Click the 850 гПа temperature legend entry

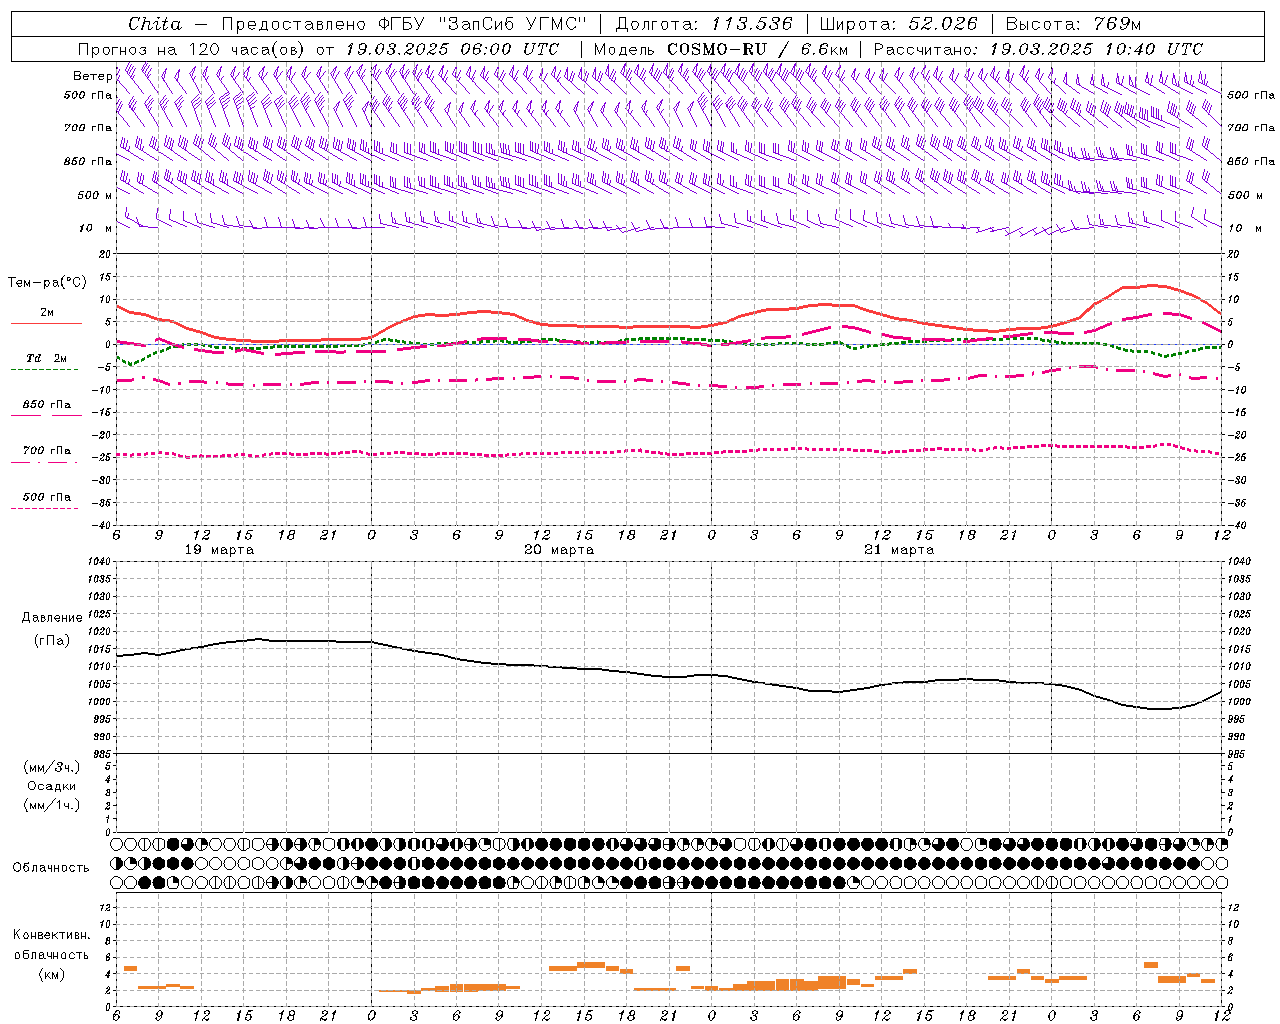coord(46,405)
